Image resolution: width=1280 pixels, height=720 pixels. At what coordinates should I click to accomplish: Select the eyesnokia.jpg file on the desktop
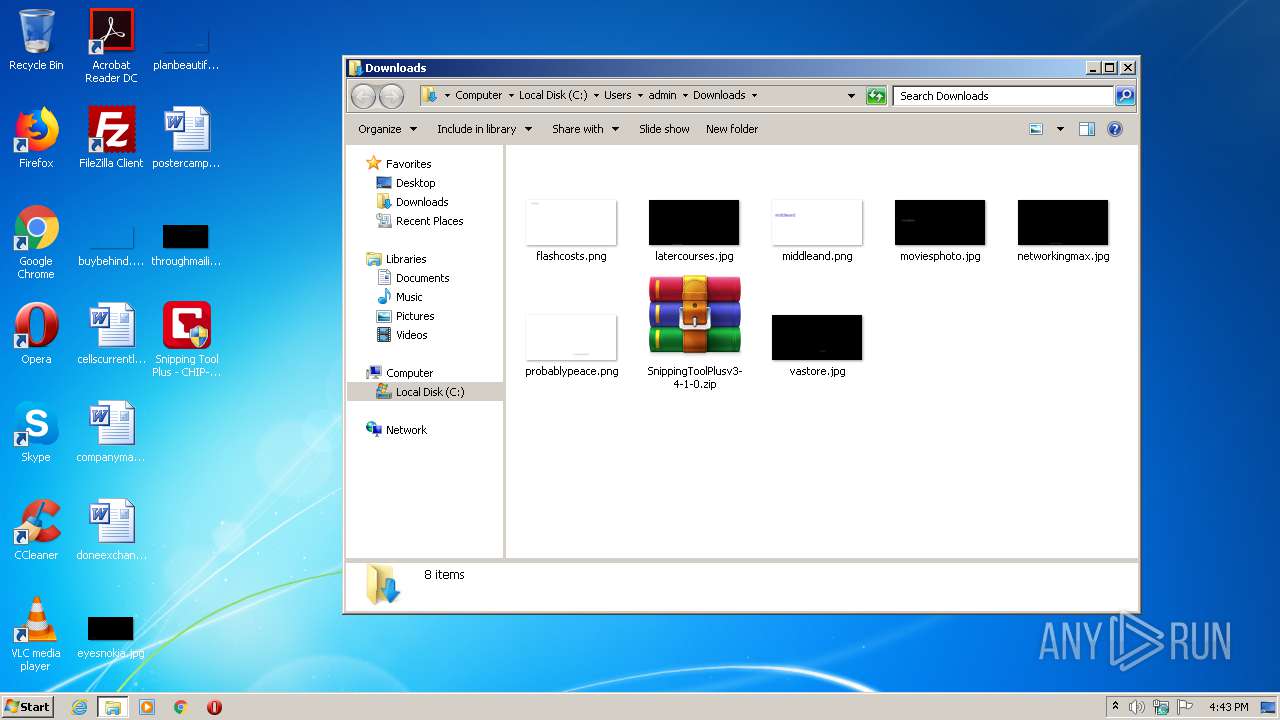coord(111,637)
